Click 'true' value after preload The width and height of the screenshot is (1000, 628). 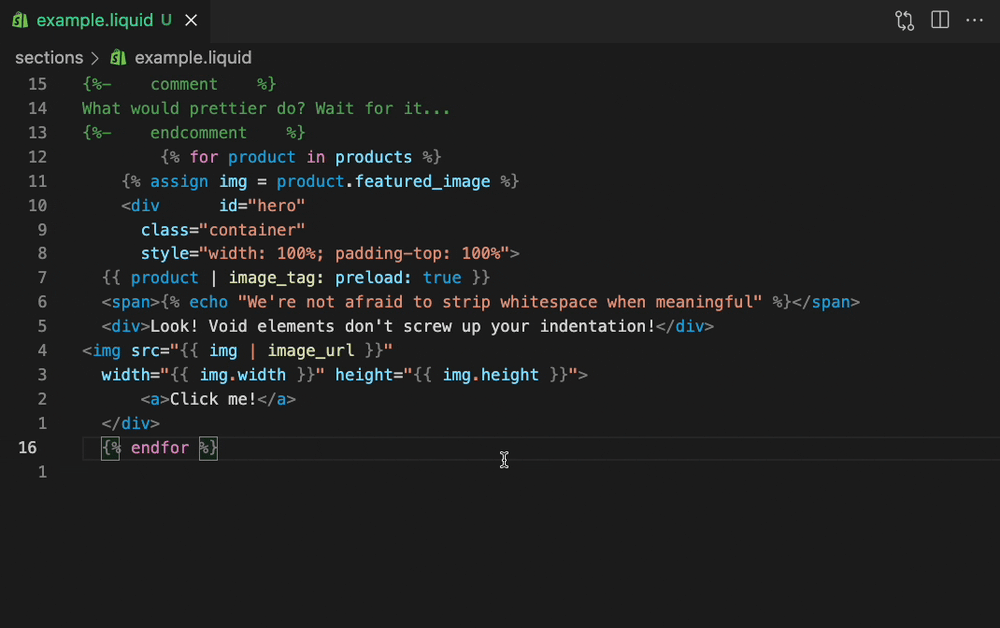[442, 278]
